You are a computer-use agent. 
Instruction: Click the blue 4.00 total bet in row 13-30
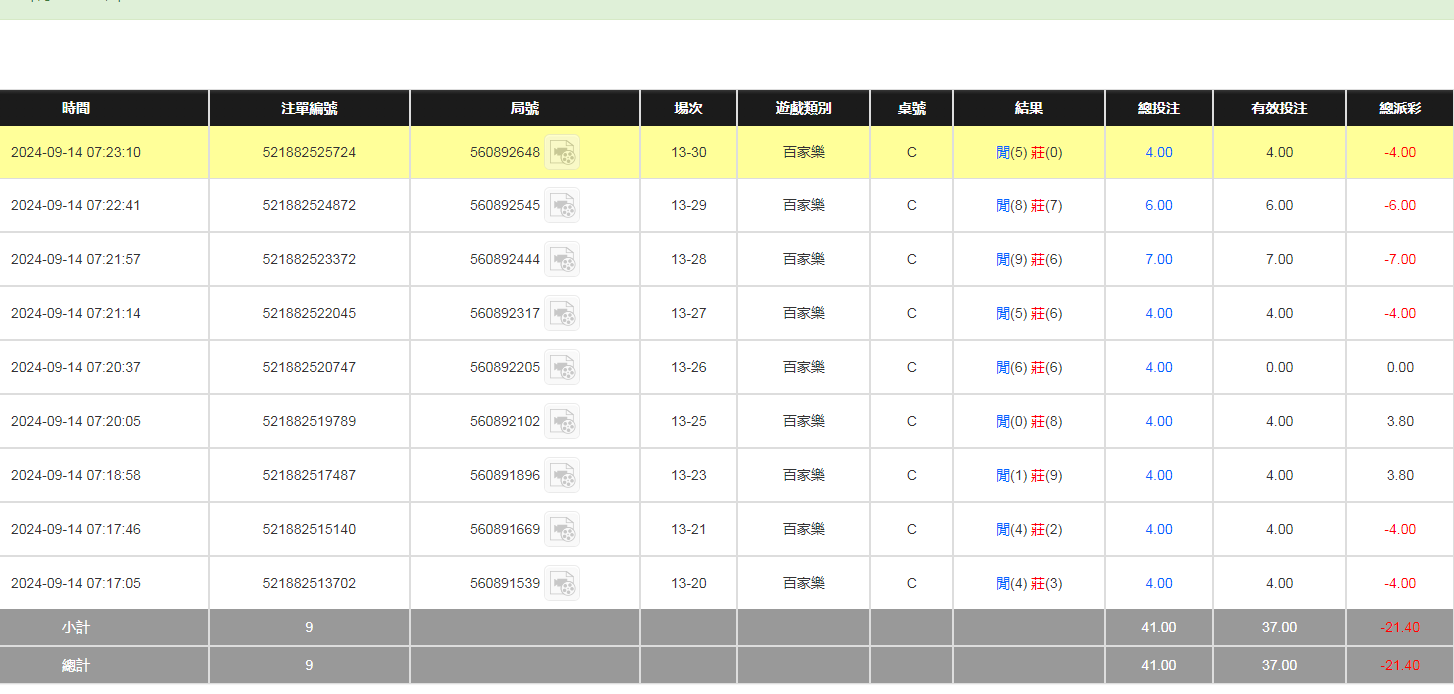[1158, 153]
